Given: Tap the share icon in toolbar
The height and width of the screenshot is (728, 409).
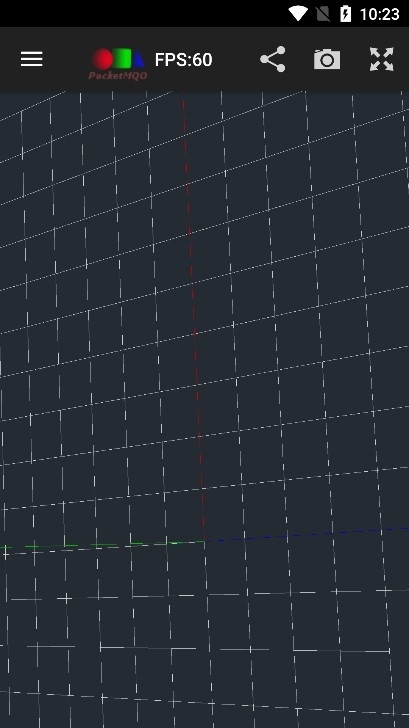Looking at the screenshot, I should pos(273,59).
